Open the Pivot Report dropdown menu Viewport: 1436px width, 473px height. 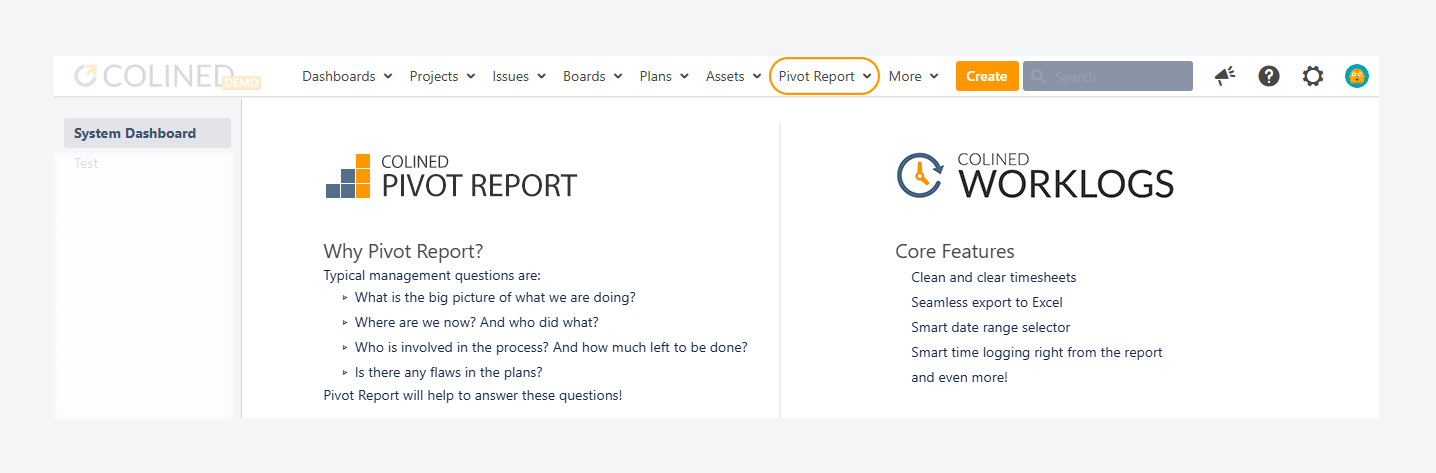tap(824, 76)
